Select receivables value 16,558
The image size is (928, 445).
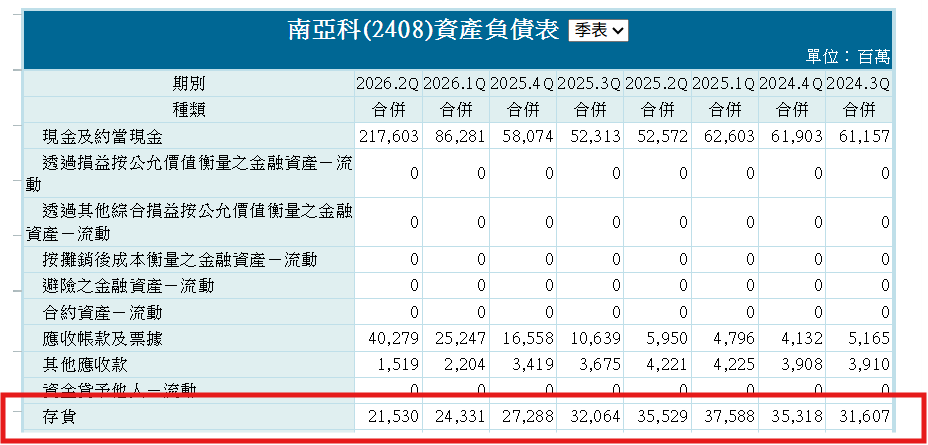click(528, 338)
